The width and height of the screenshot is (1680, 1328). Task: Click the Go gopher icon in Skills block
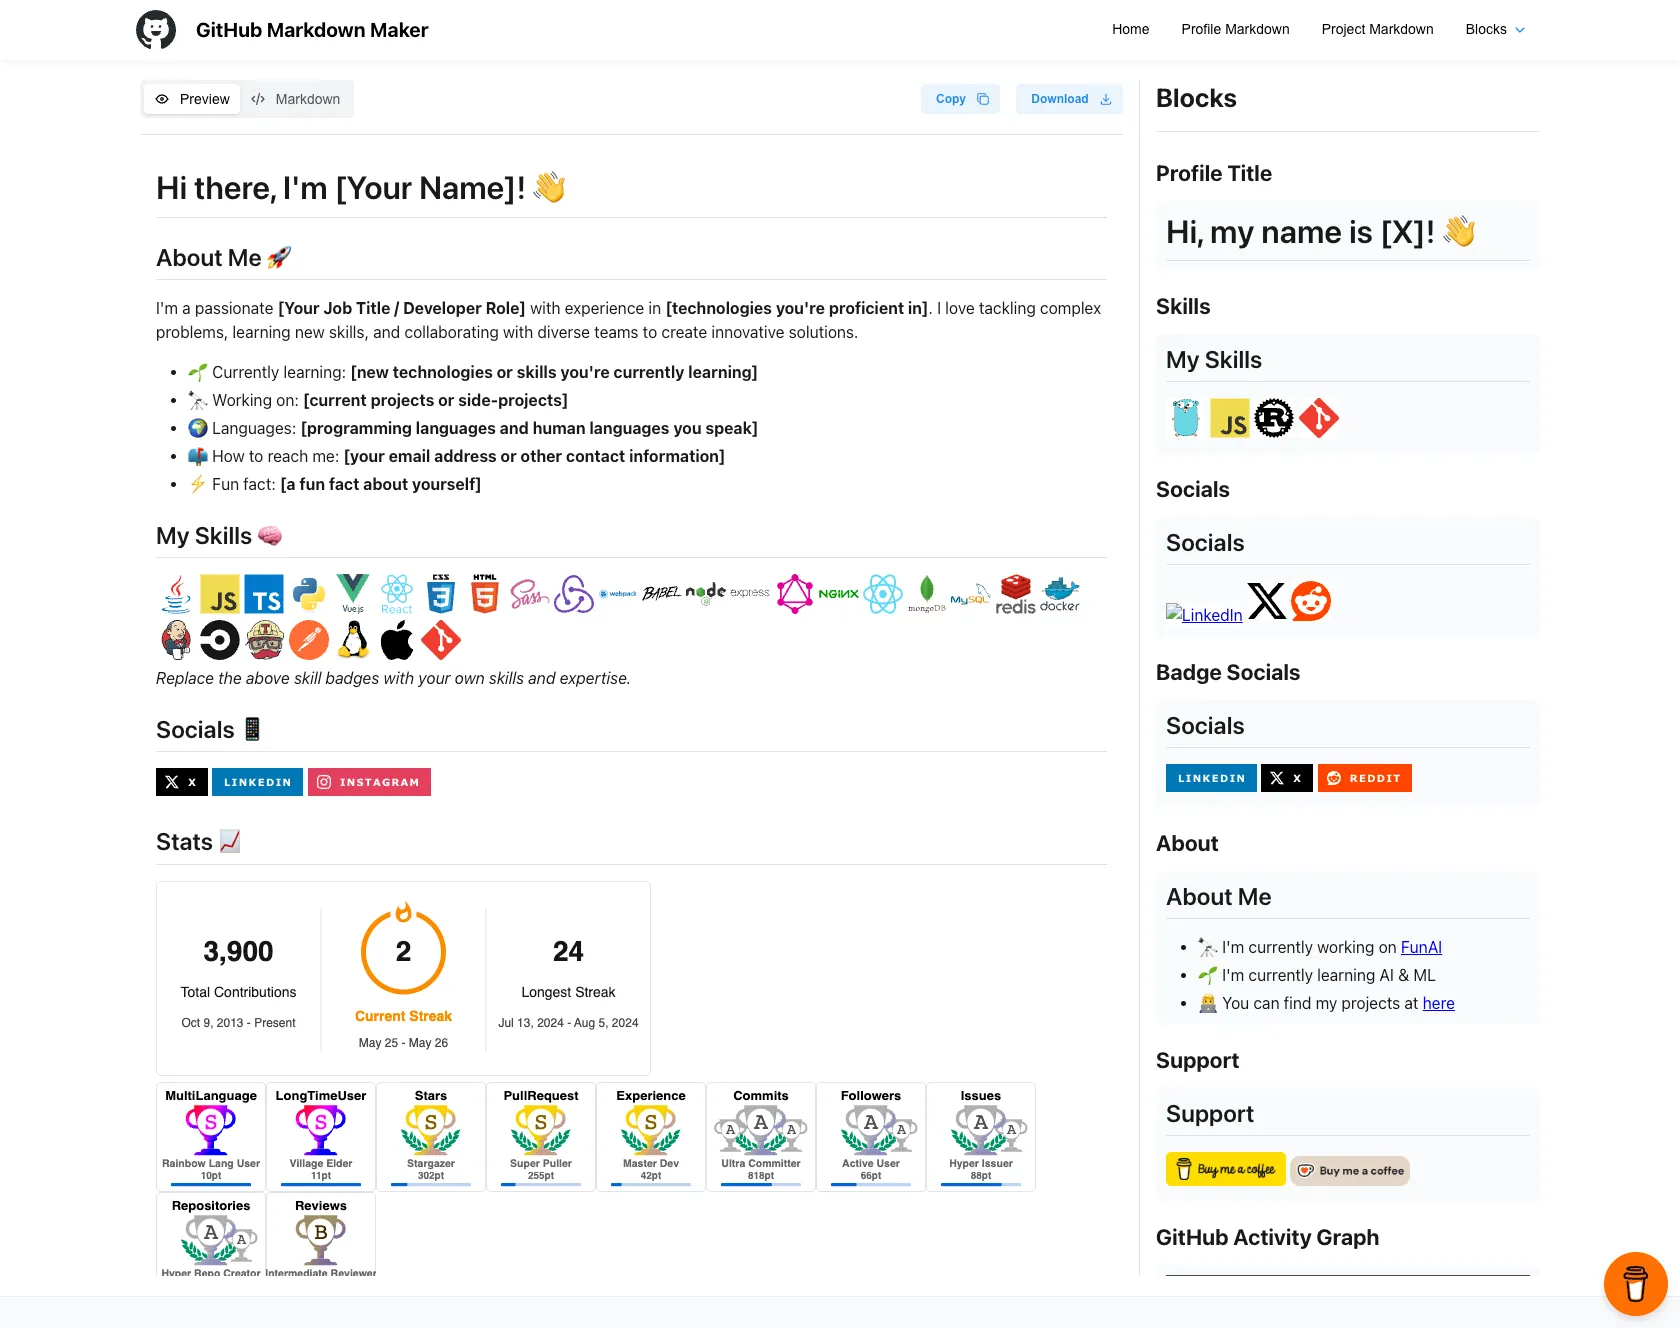click(x=1186, y=417)
